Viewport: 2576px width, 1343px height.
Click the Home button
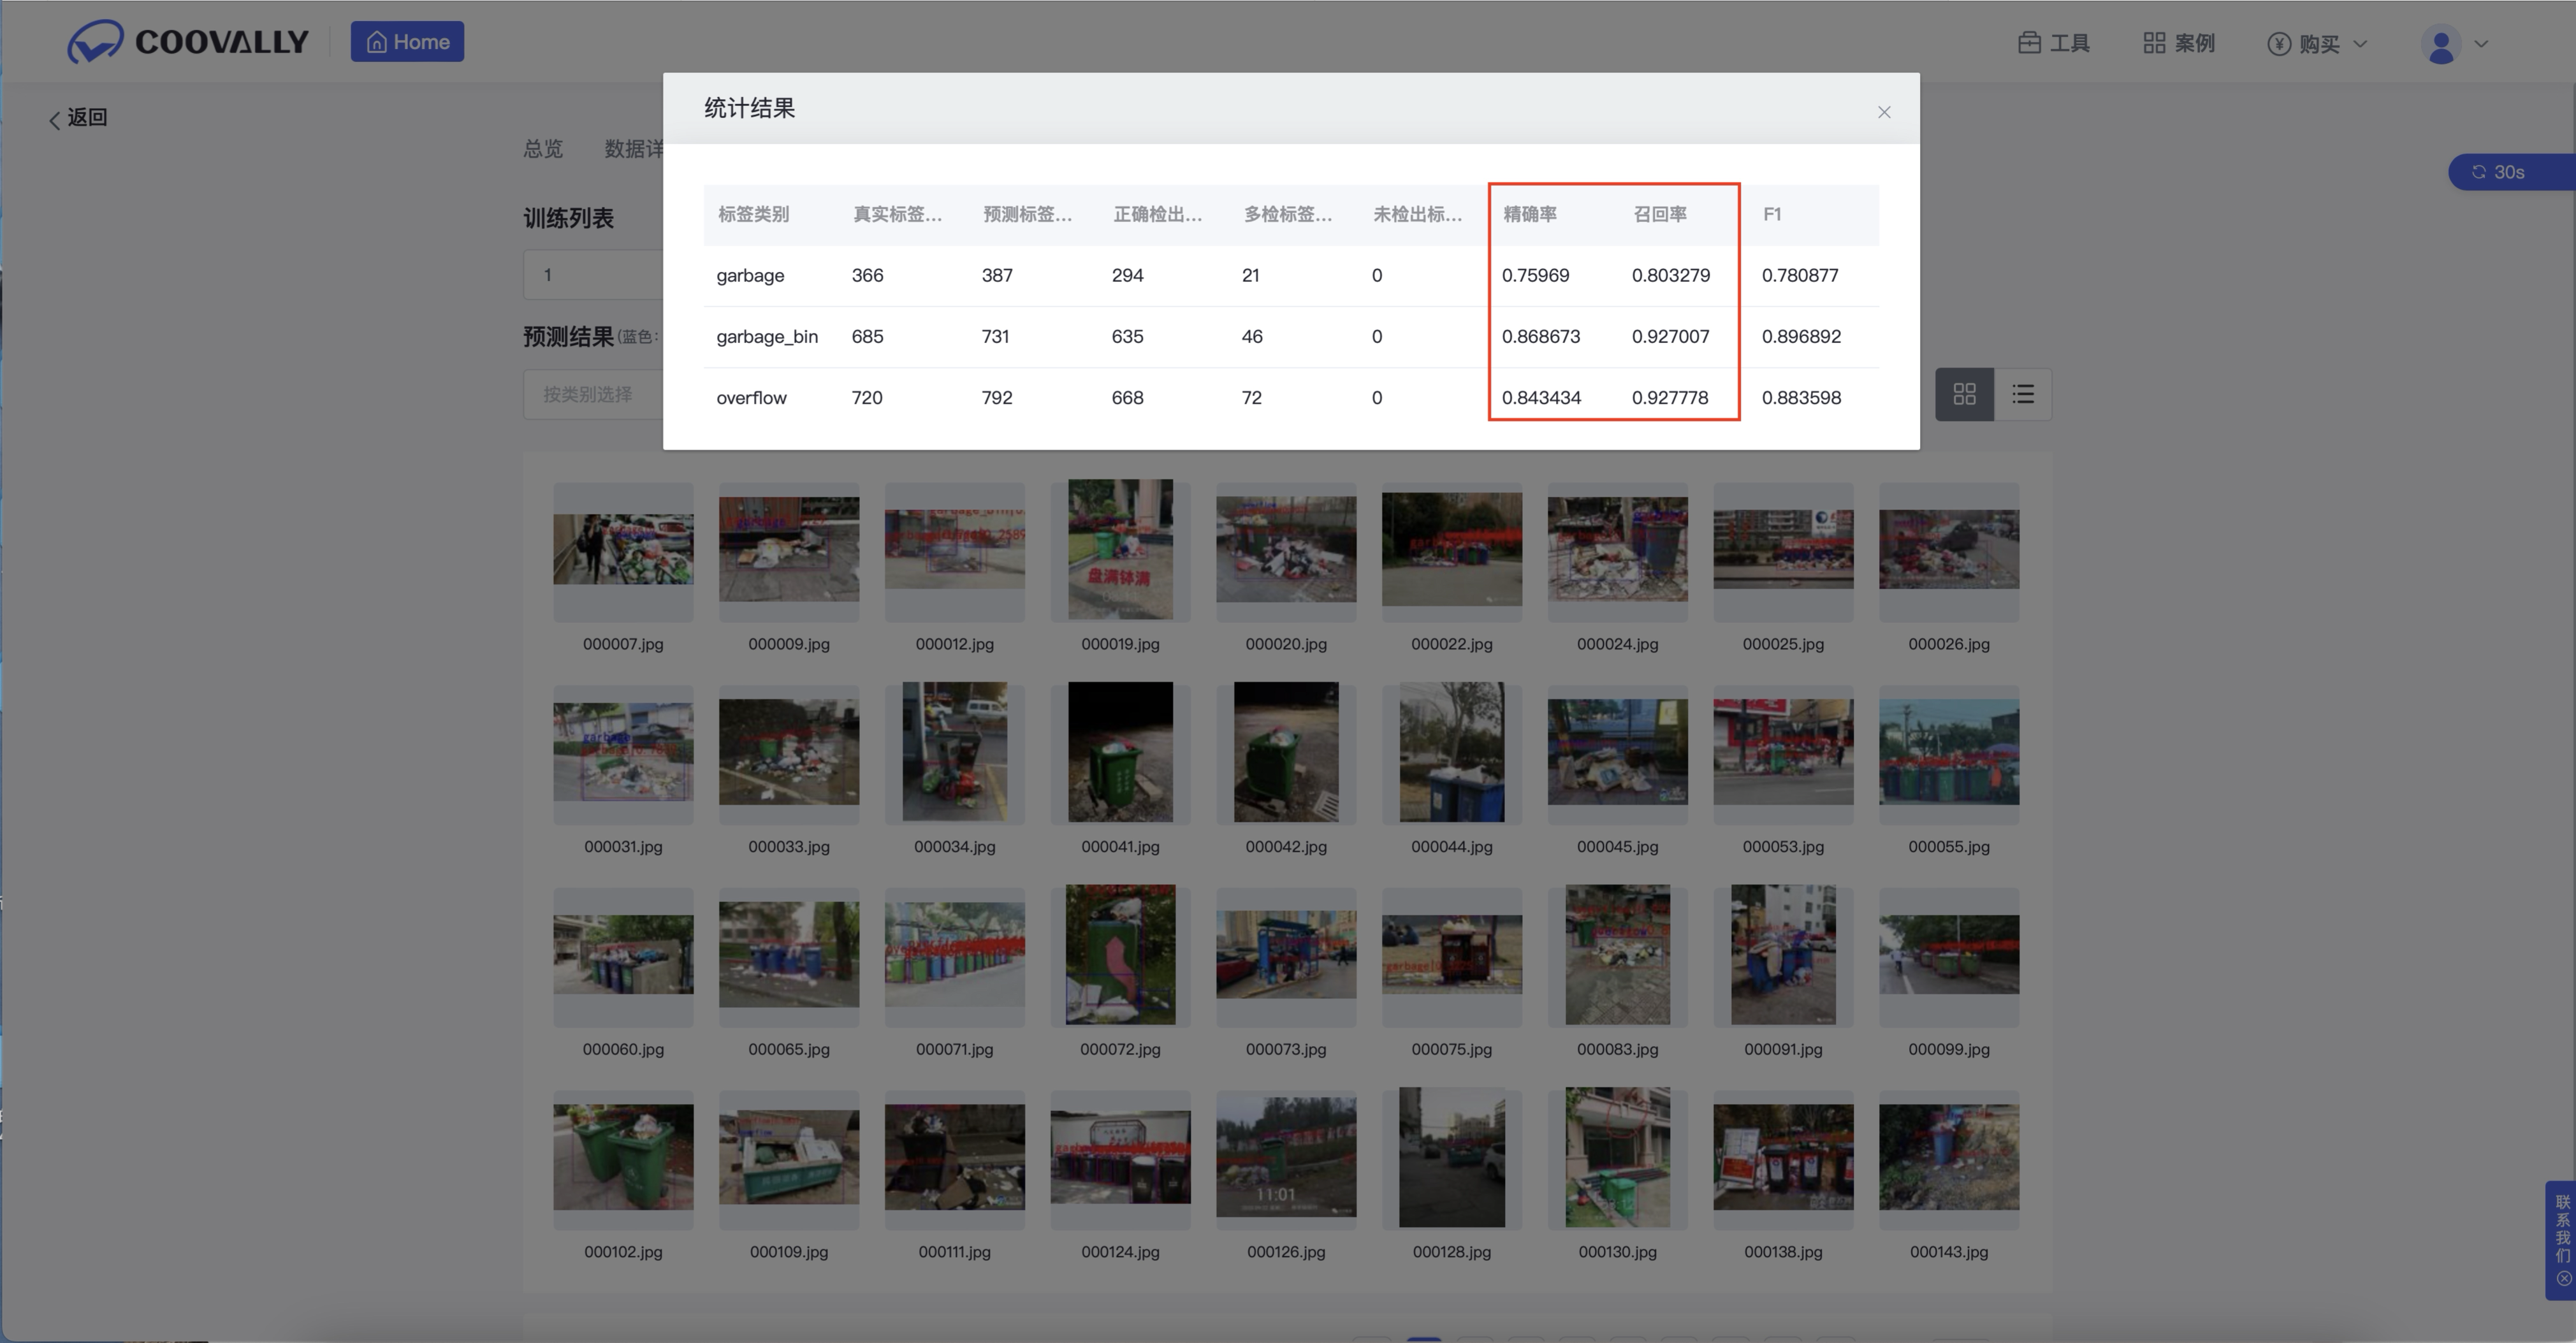click(x=407, y=42)
